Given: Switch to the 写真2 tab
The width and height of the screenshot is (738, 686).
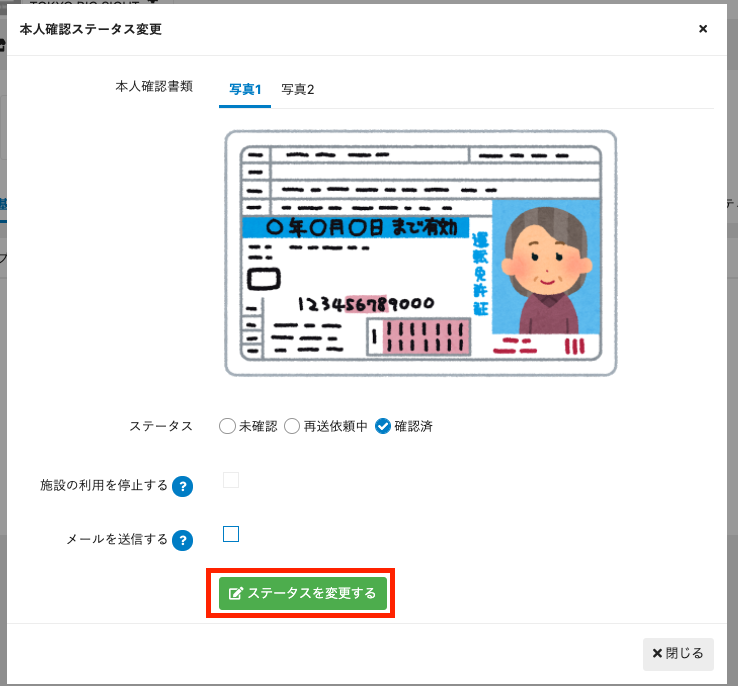Looking at the screenshot, I should click(x=298, y=90).
